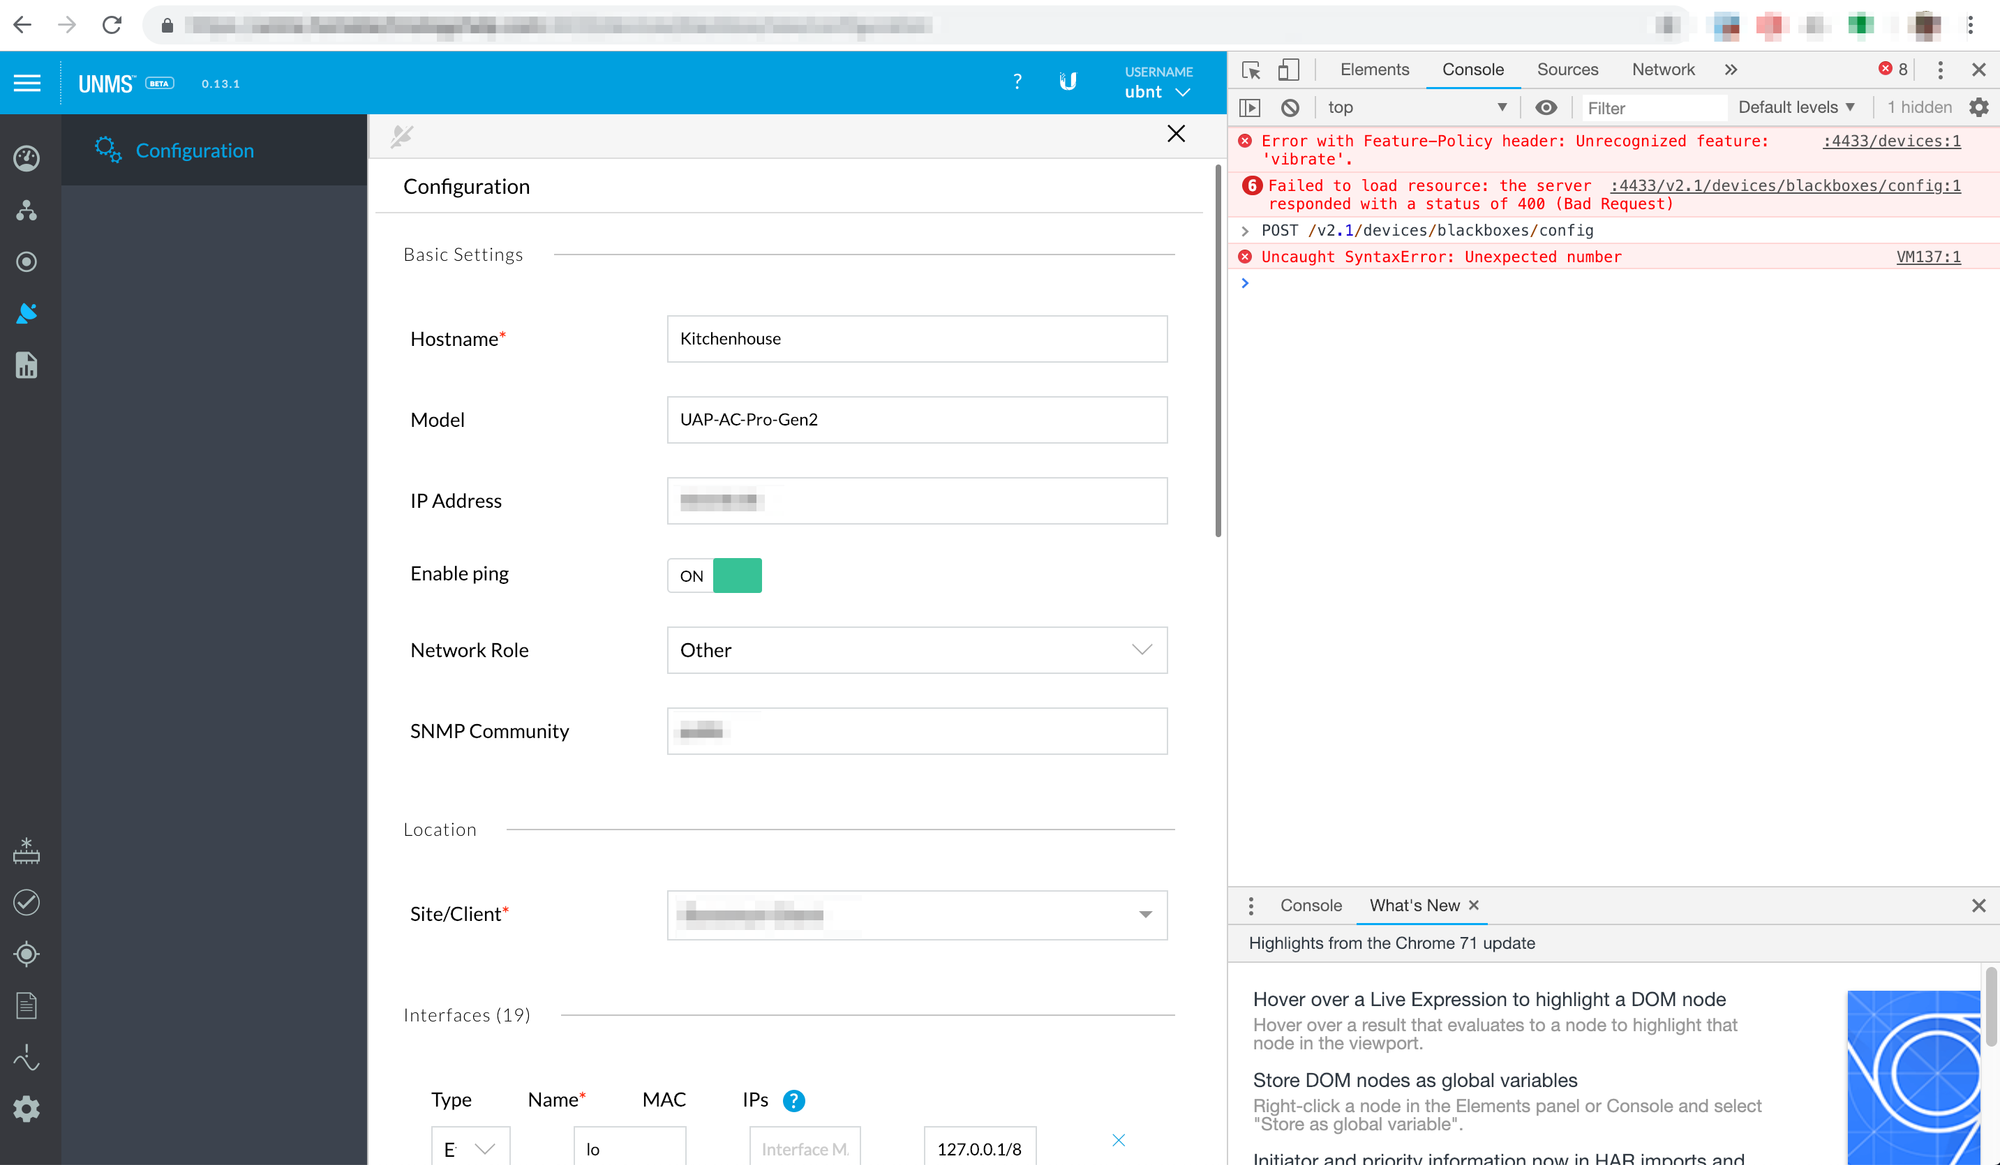
Task: Open the network topology sidebar icon
Action: click(27, 210)
